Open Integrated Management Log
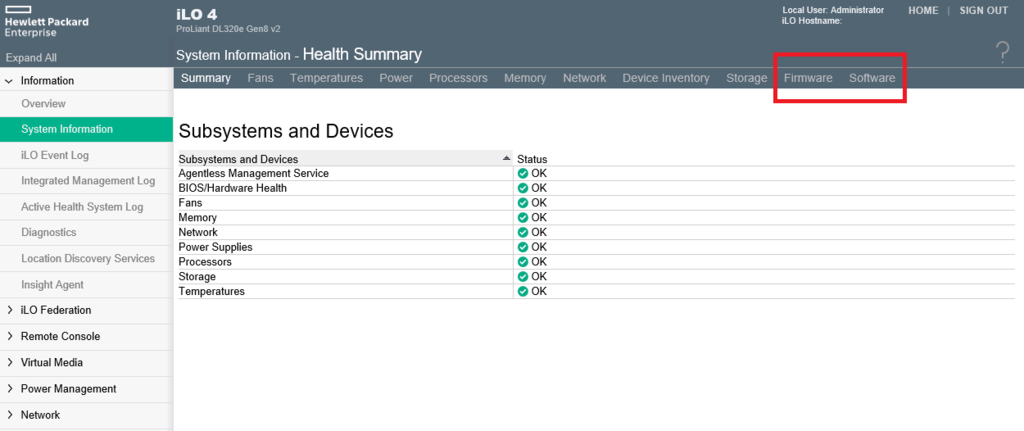 pyautogui.click(x=86, y=181)
